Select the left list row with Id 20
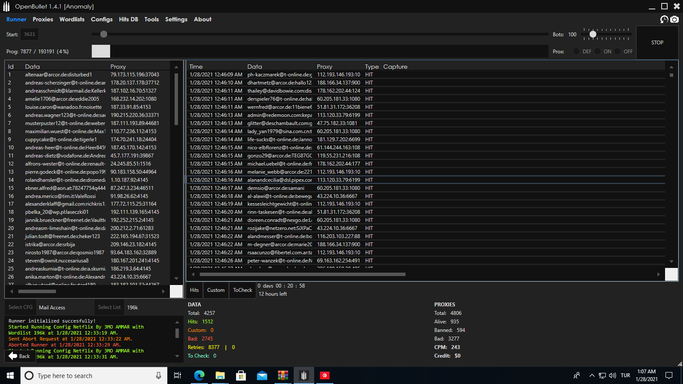683x384 pixels. coord(89,228)
